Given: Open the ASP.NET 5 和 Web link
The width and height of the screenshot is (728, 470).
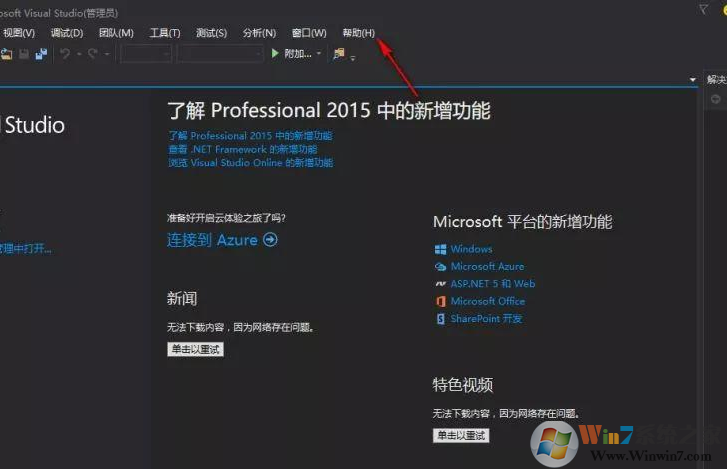Looking at the screenshot, I should click(493, 284).
